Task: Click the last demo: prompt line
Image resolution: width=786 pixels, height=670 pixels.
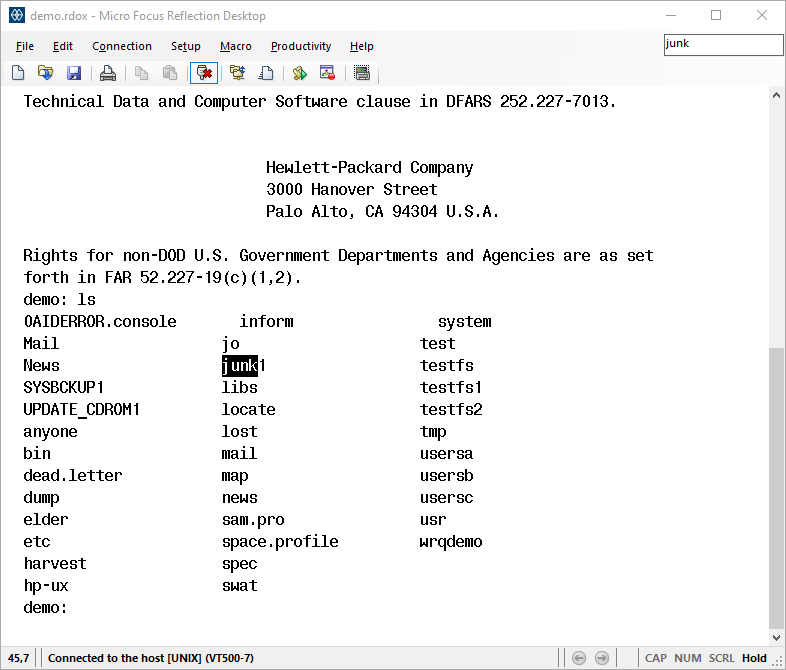Action: click(x=45, y=608)
